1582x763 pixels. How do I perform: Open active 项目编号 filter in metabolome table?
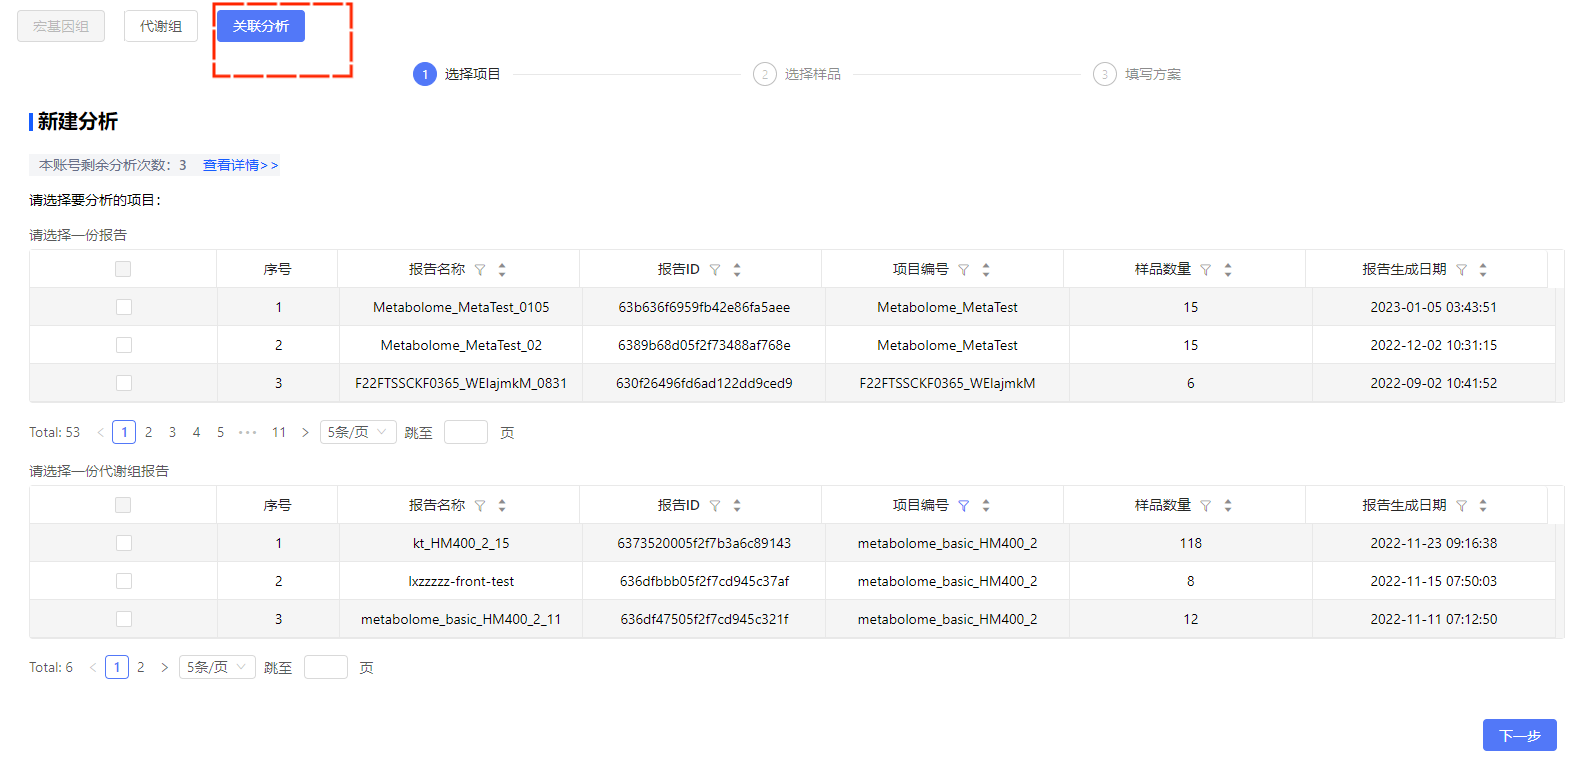[964, 506]
